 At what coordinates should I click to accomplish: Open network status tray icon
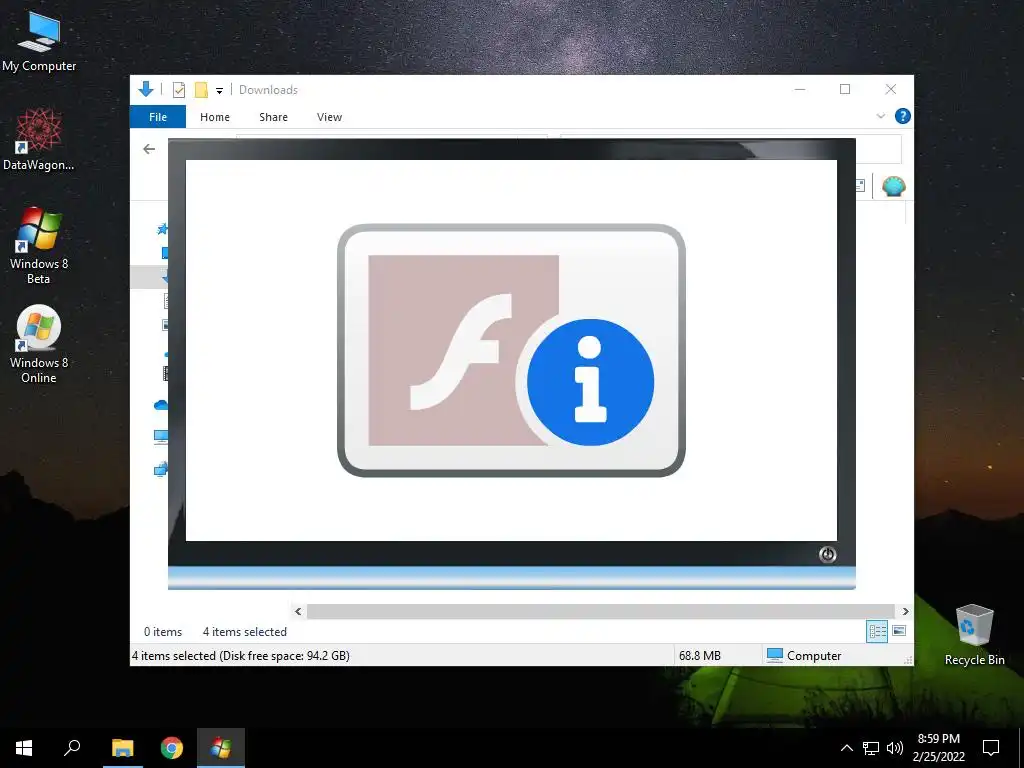(871, 748)
